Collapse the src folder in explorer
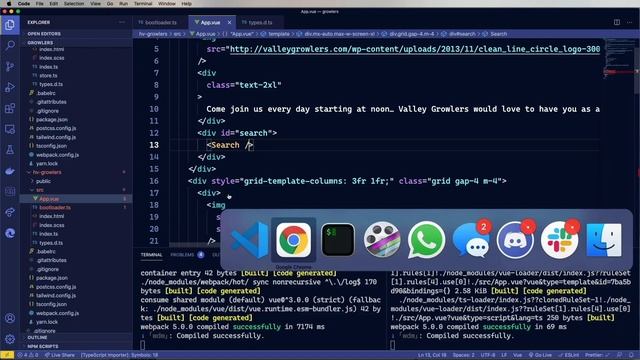Image resolution: width=640 pixels, height=360 pixels. 40,190
